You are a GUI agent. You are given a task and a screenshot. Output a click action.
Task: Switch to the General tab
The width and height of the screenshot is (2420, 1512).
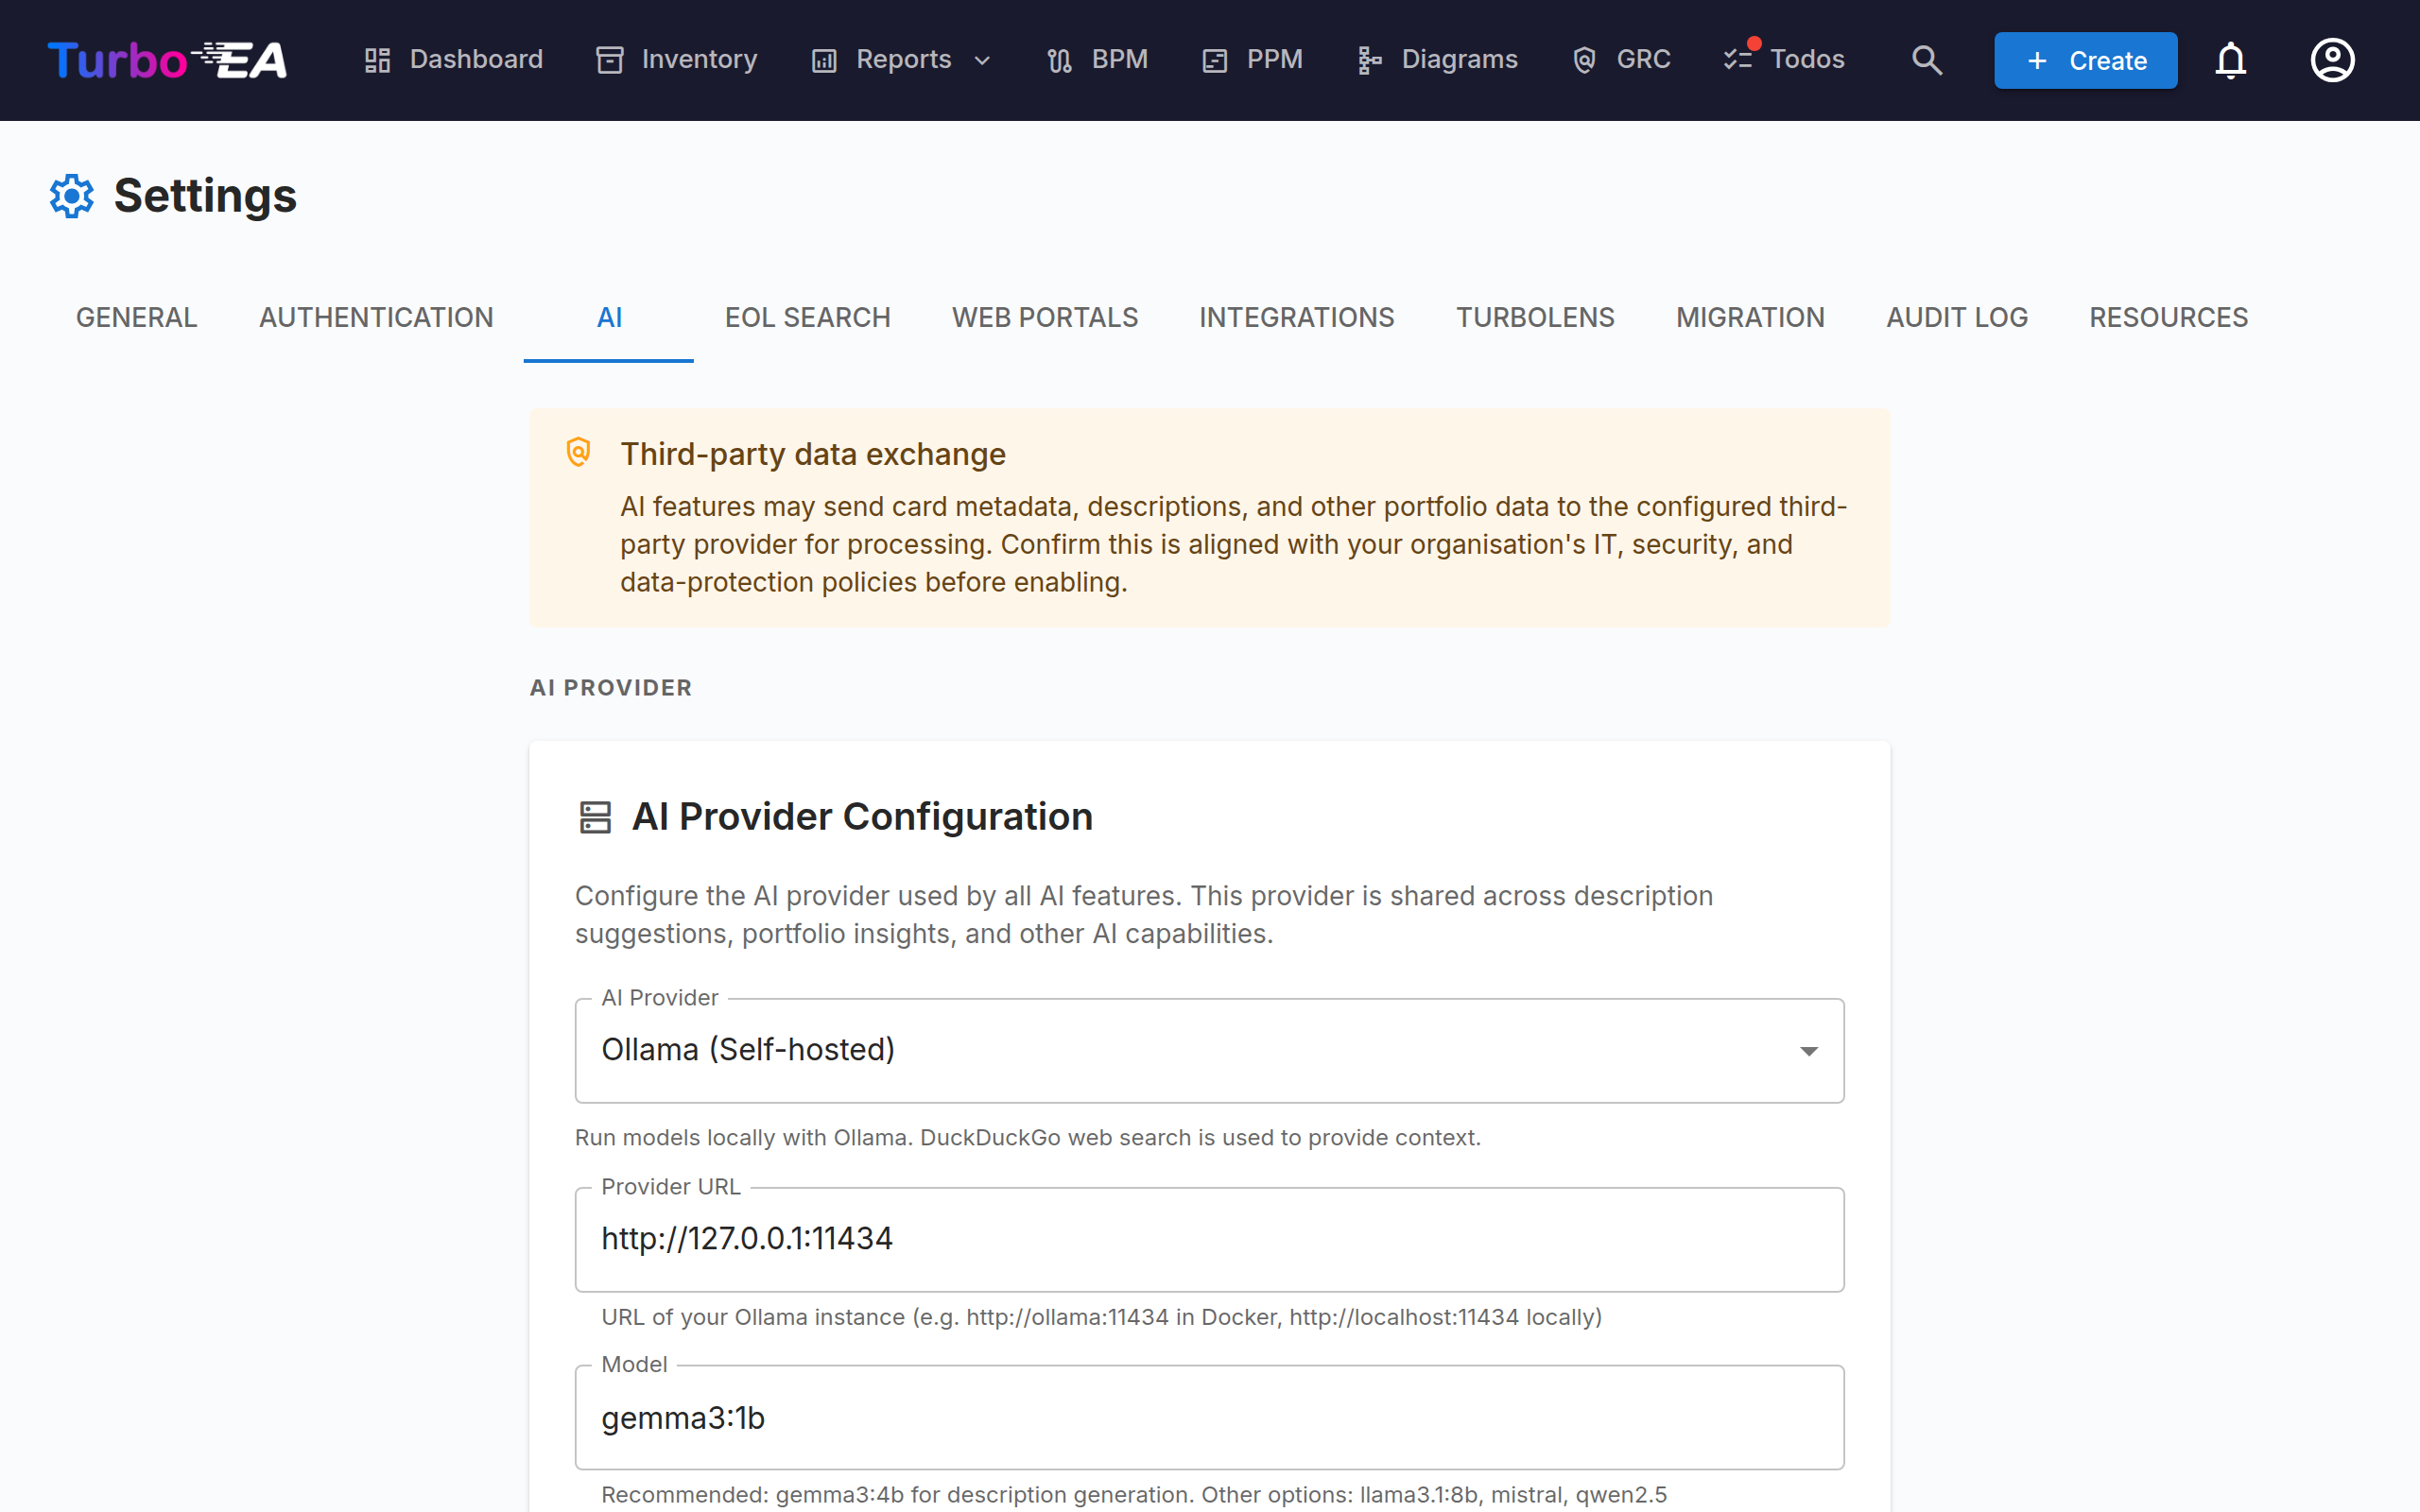(x=137, y=317)
